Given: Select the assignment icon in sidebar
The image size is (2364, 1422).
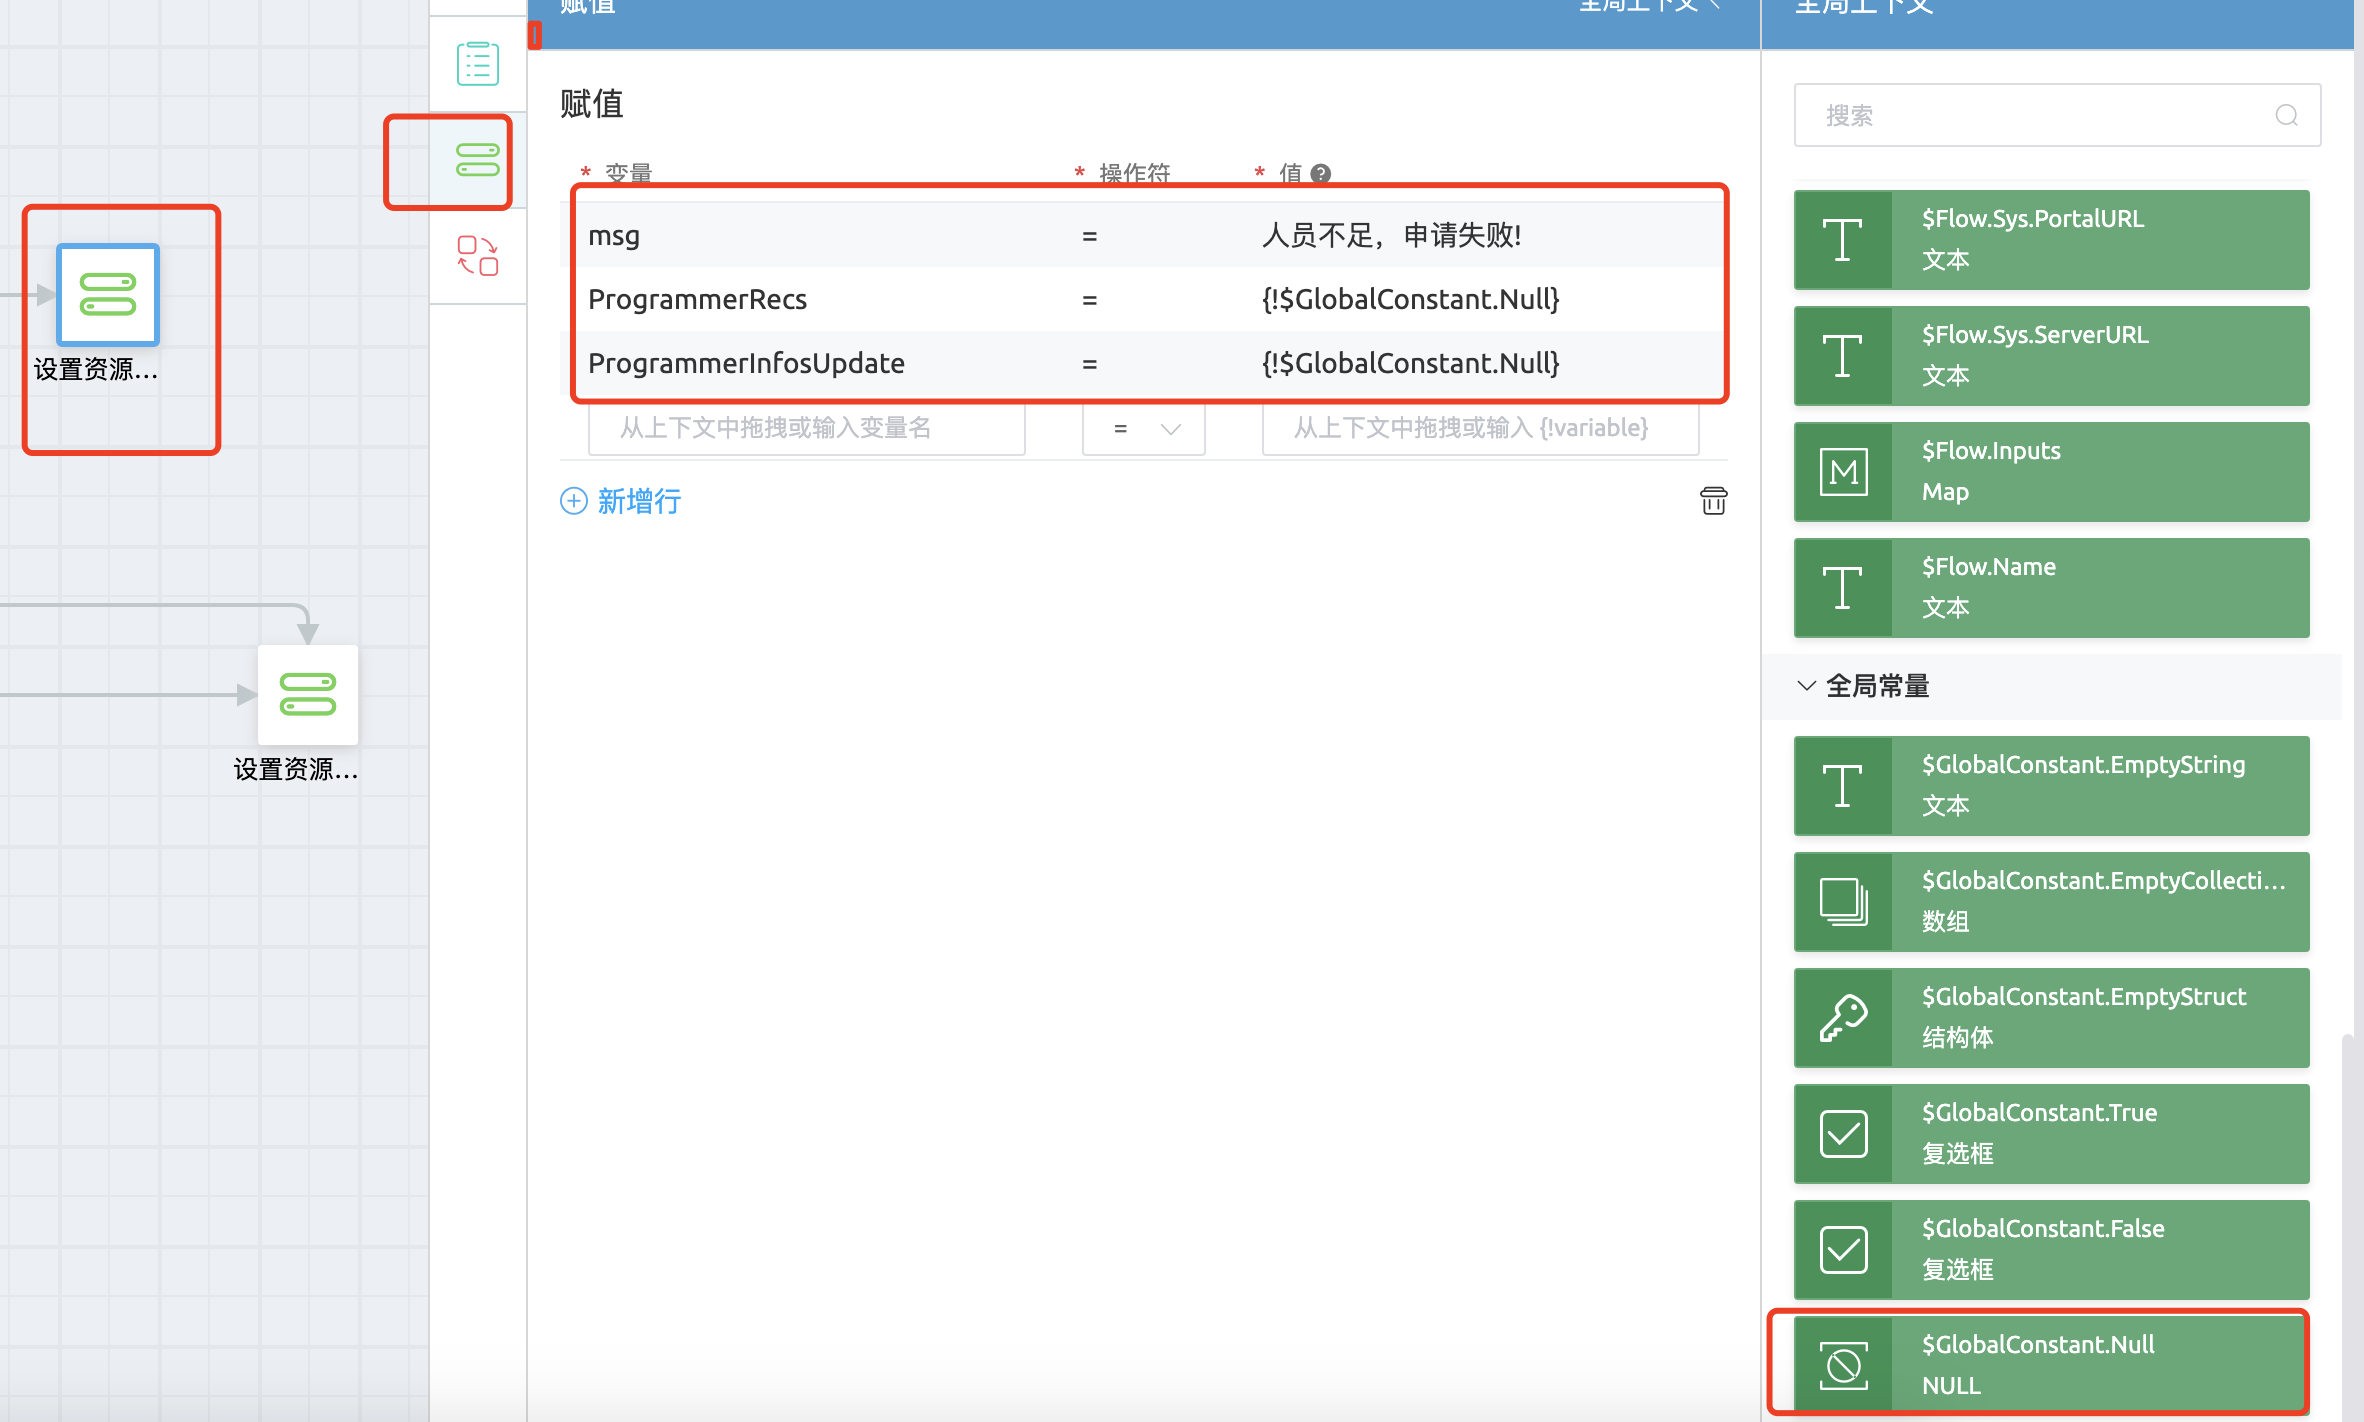Looking at the screenshot, I should [477, 160].
